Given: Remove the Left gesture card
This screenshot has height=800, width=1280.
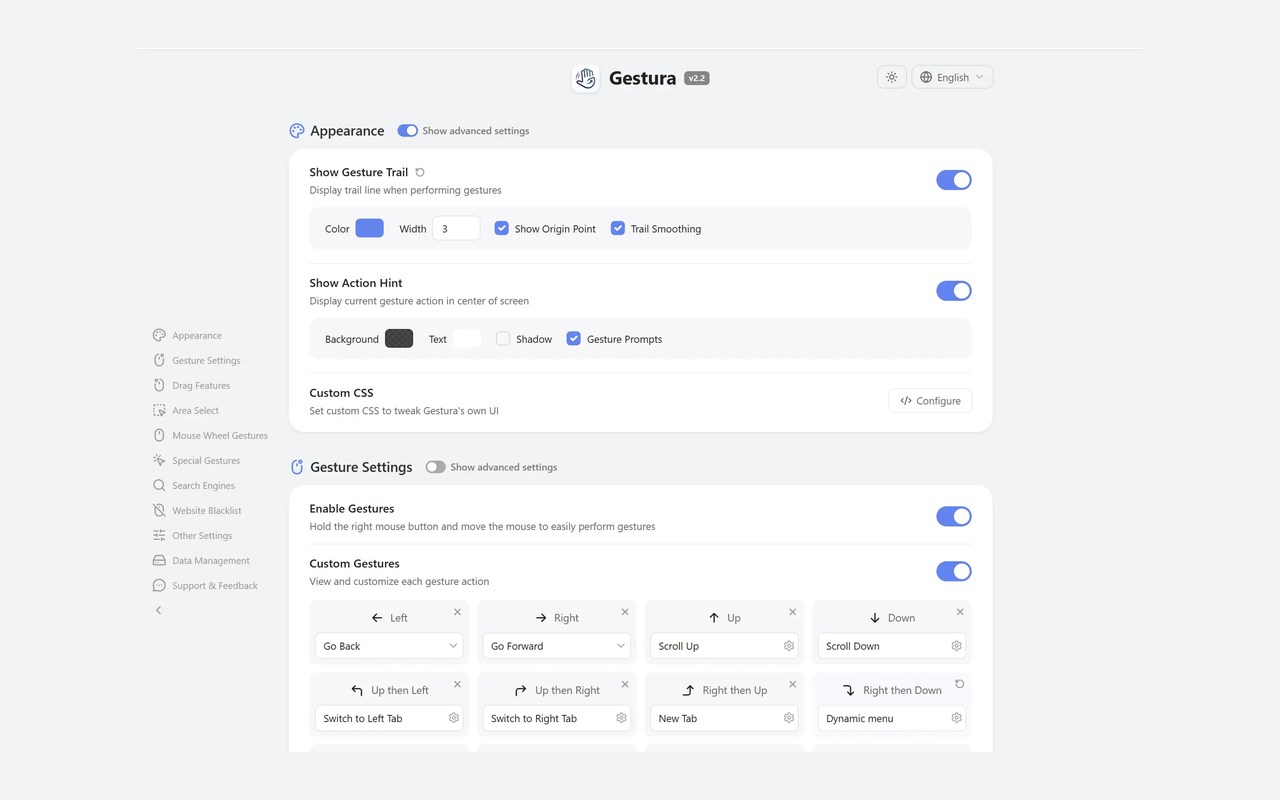Looking at the screenshot, I should tap(458, 612).
